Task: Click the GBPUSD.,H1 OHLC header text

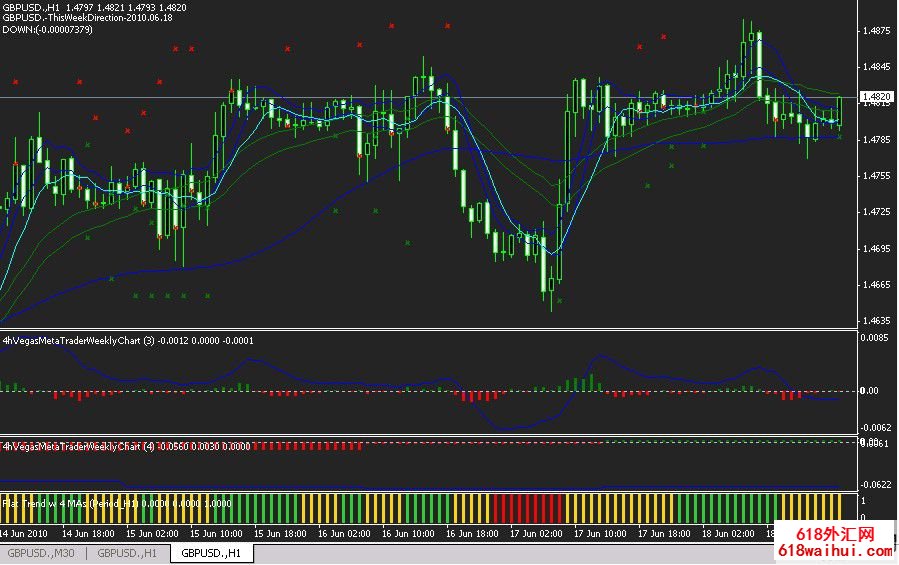Action: (x=94, y=7)
